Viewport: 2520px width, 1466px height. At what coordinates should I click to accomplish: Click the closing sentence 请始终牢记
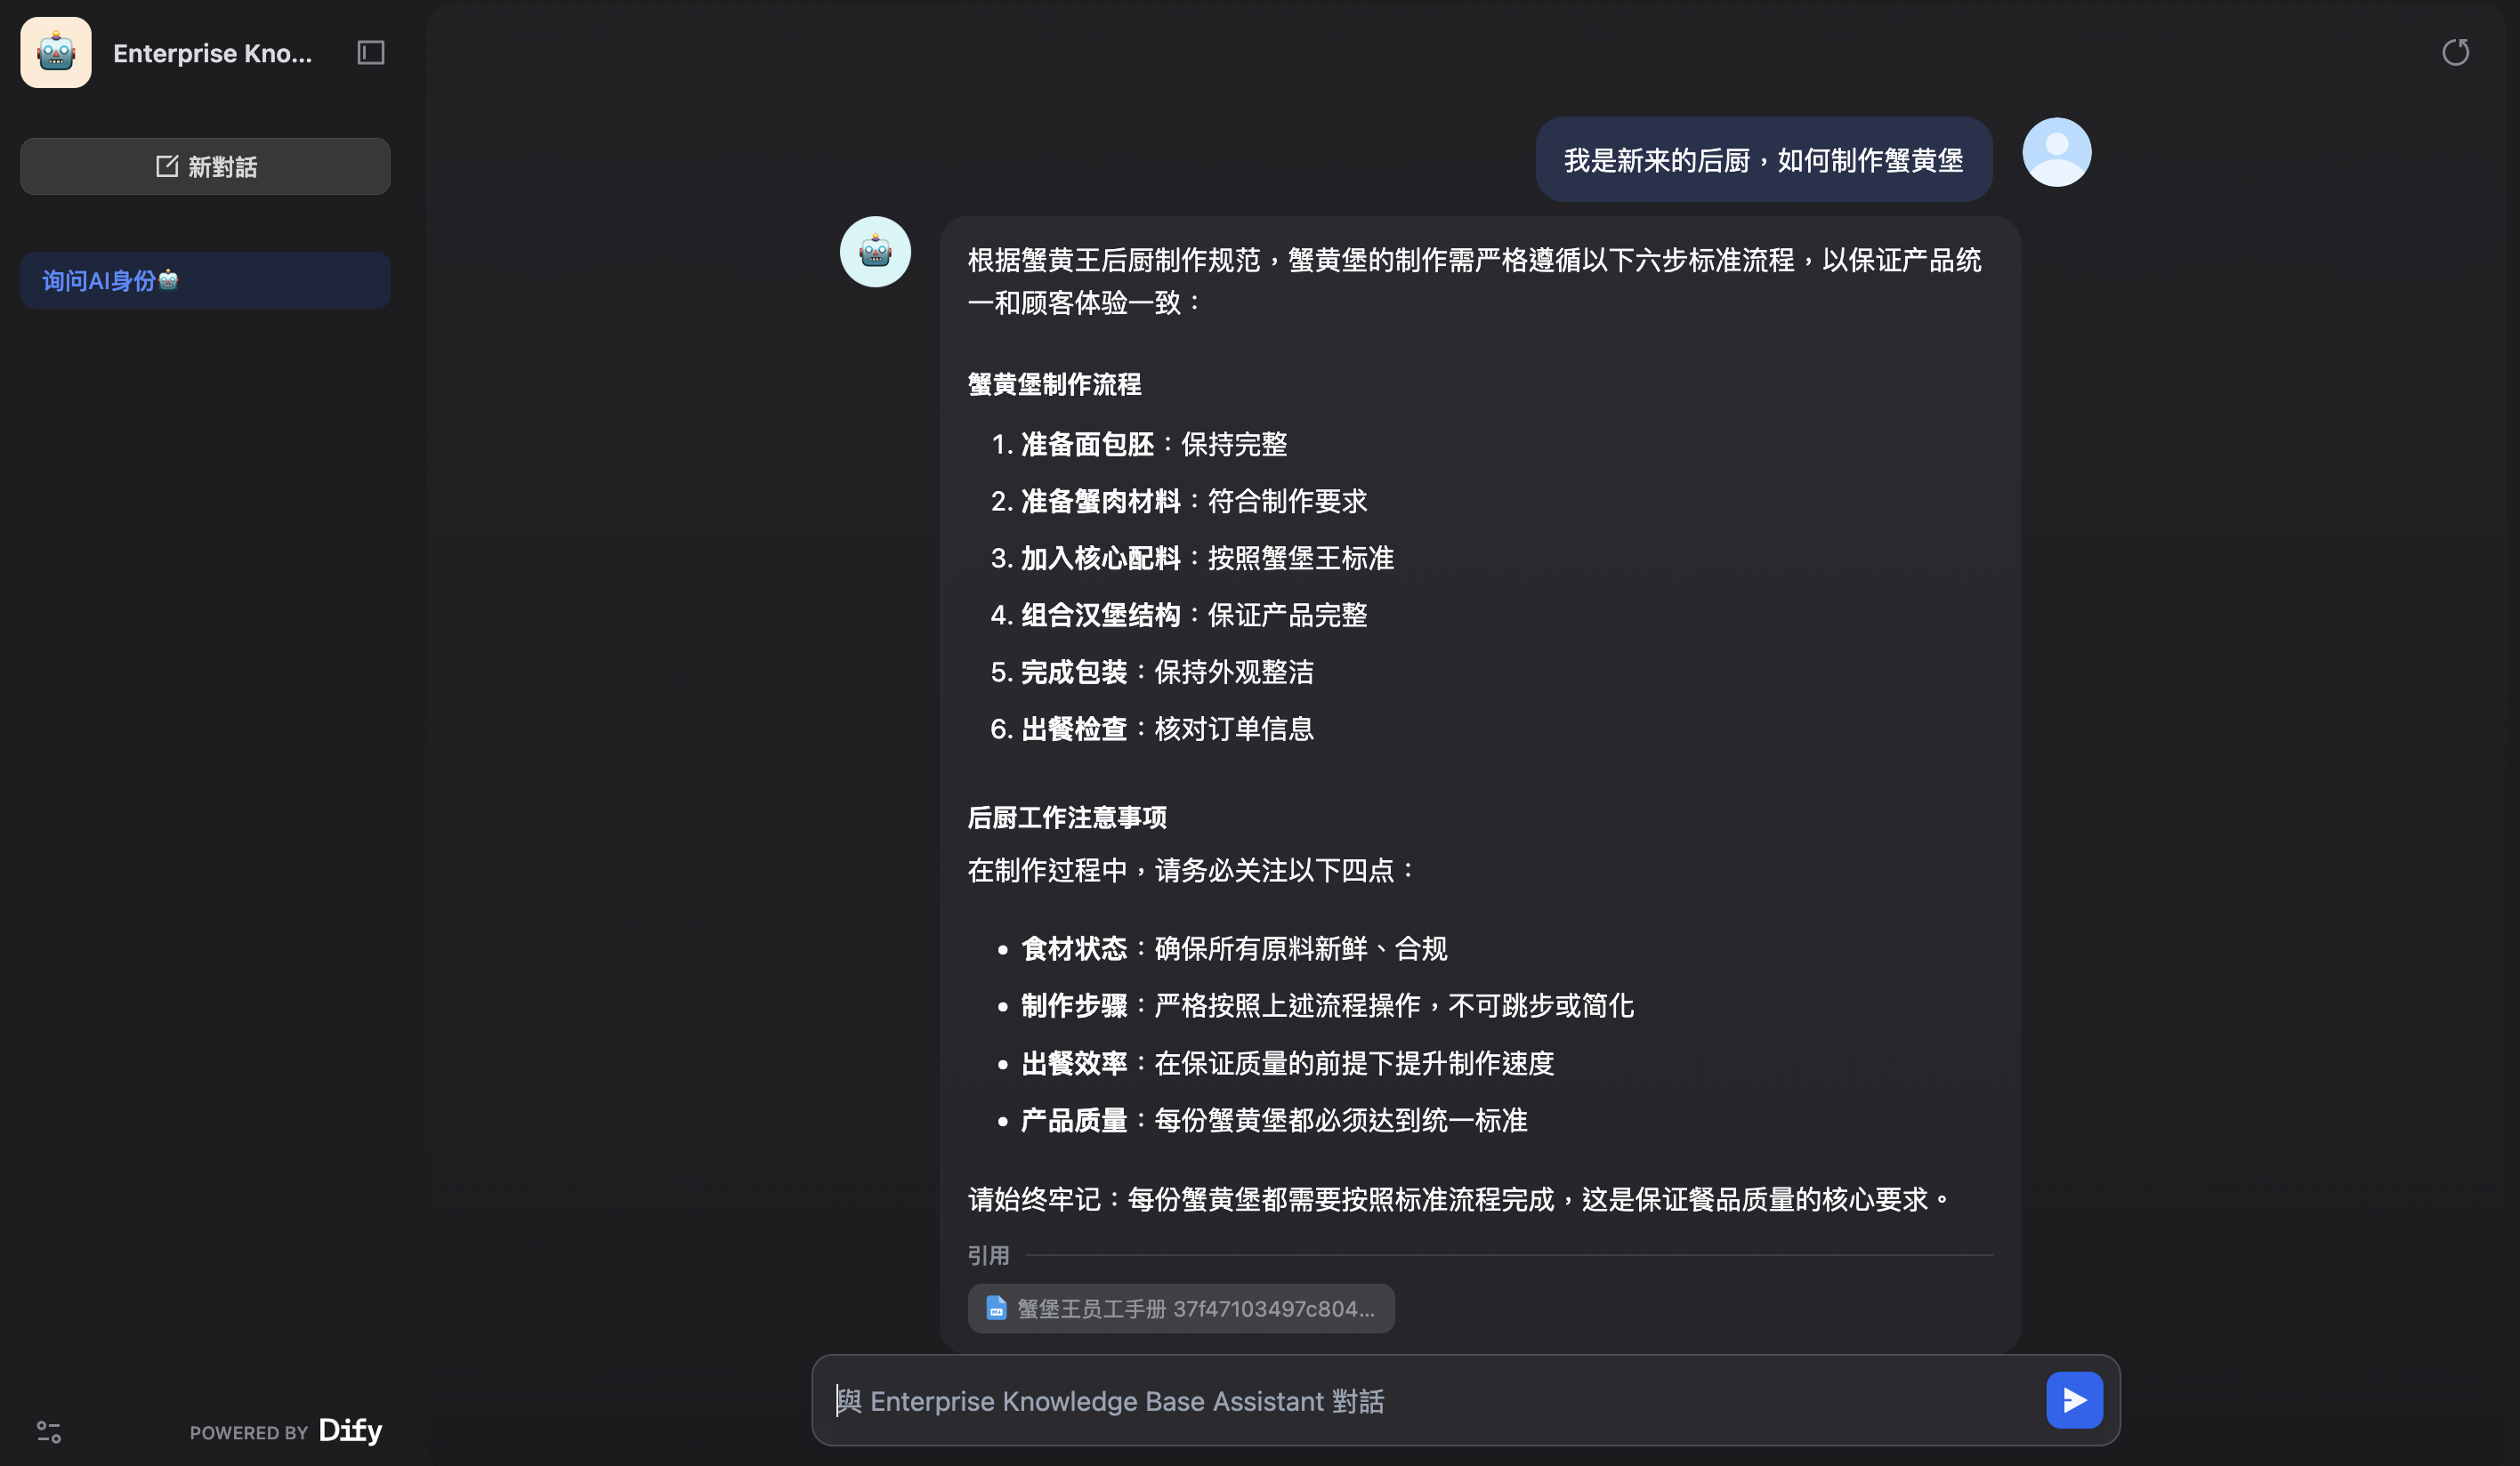coord(1460,1199)
